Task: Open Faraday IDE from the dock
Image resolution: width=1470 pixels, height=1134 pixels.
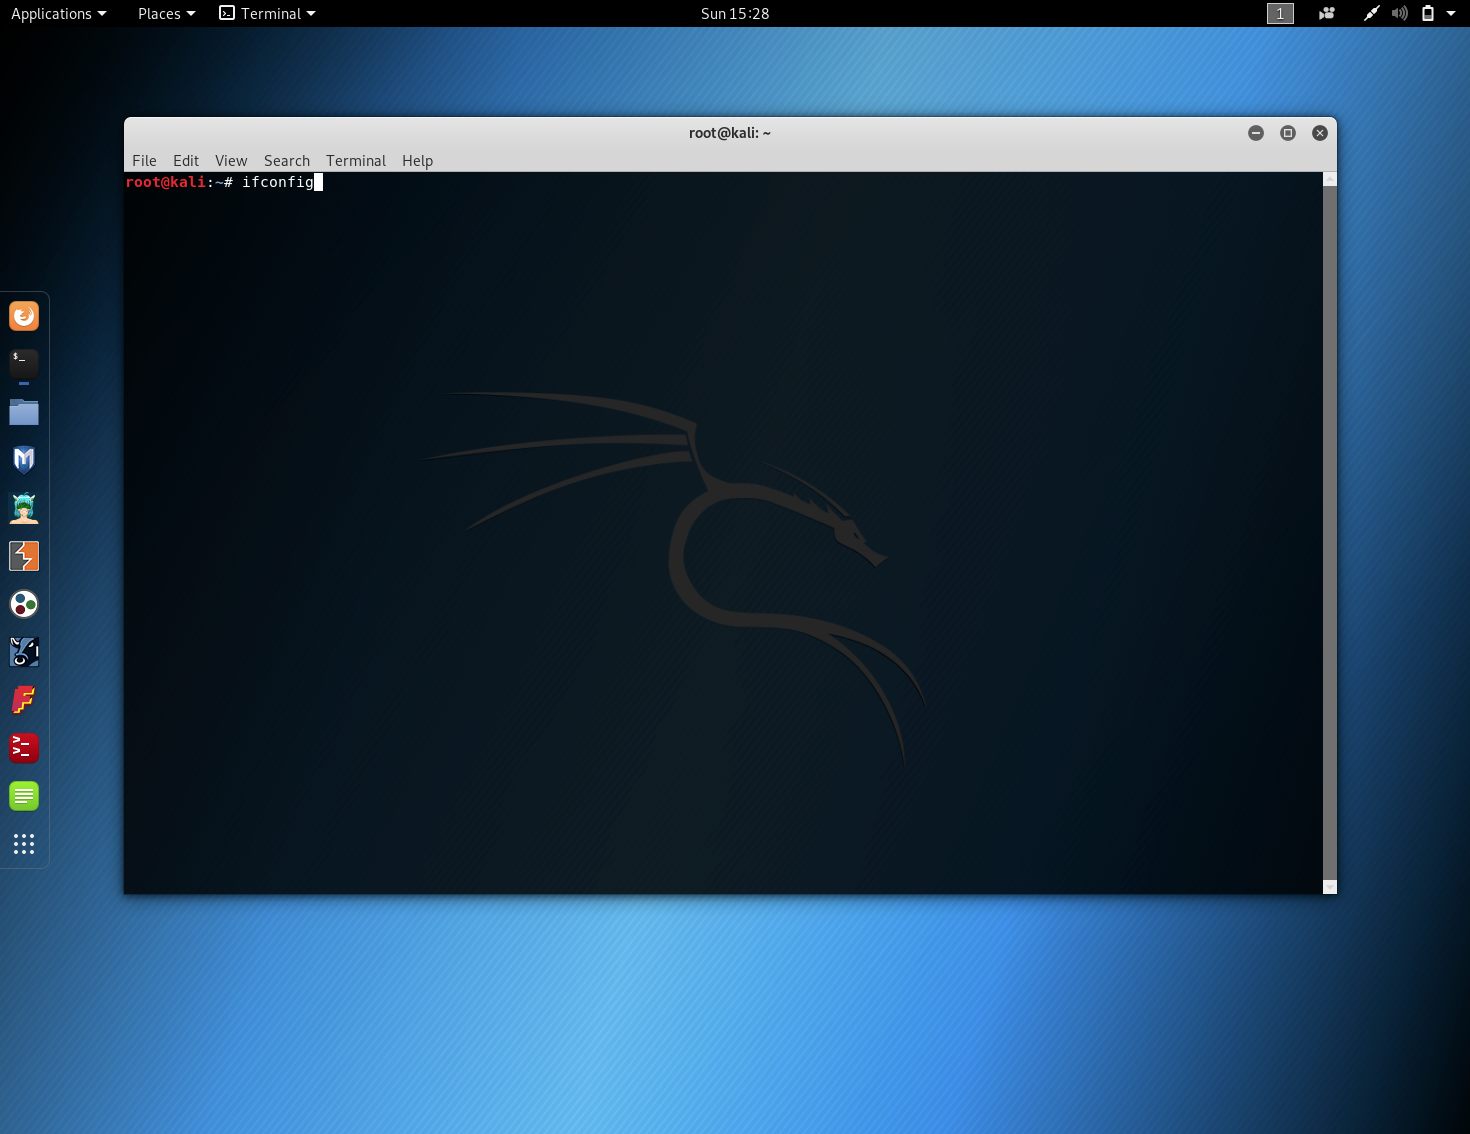Action: coord(24,700)
